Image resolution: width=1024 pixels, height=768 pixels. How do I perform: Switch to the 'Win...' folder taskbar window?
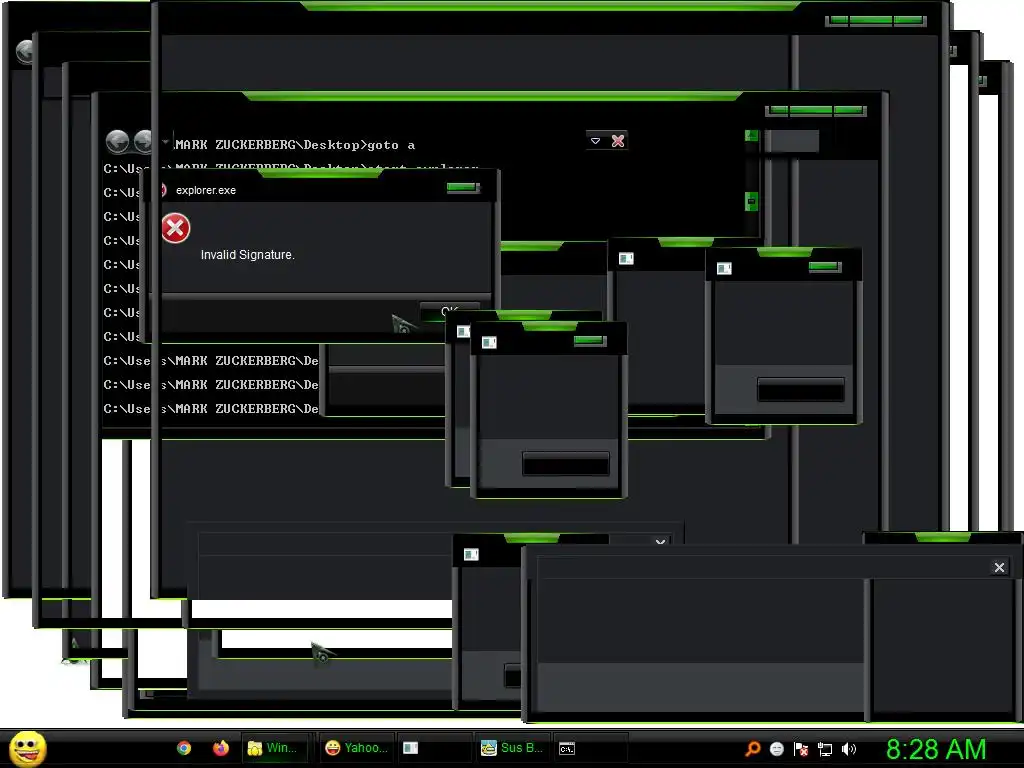[274, 748]
